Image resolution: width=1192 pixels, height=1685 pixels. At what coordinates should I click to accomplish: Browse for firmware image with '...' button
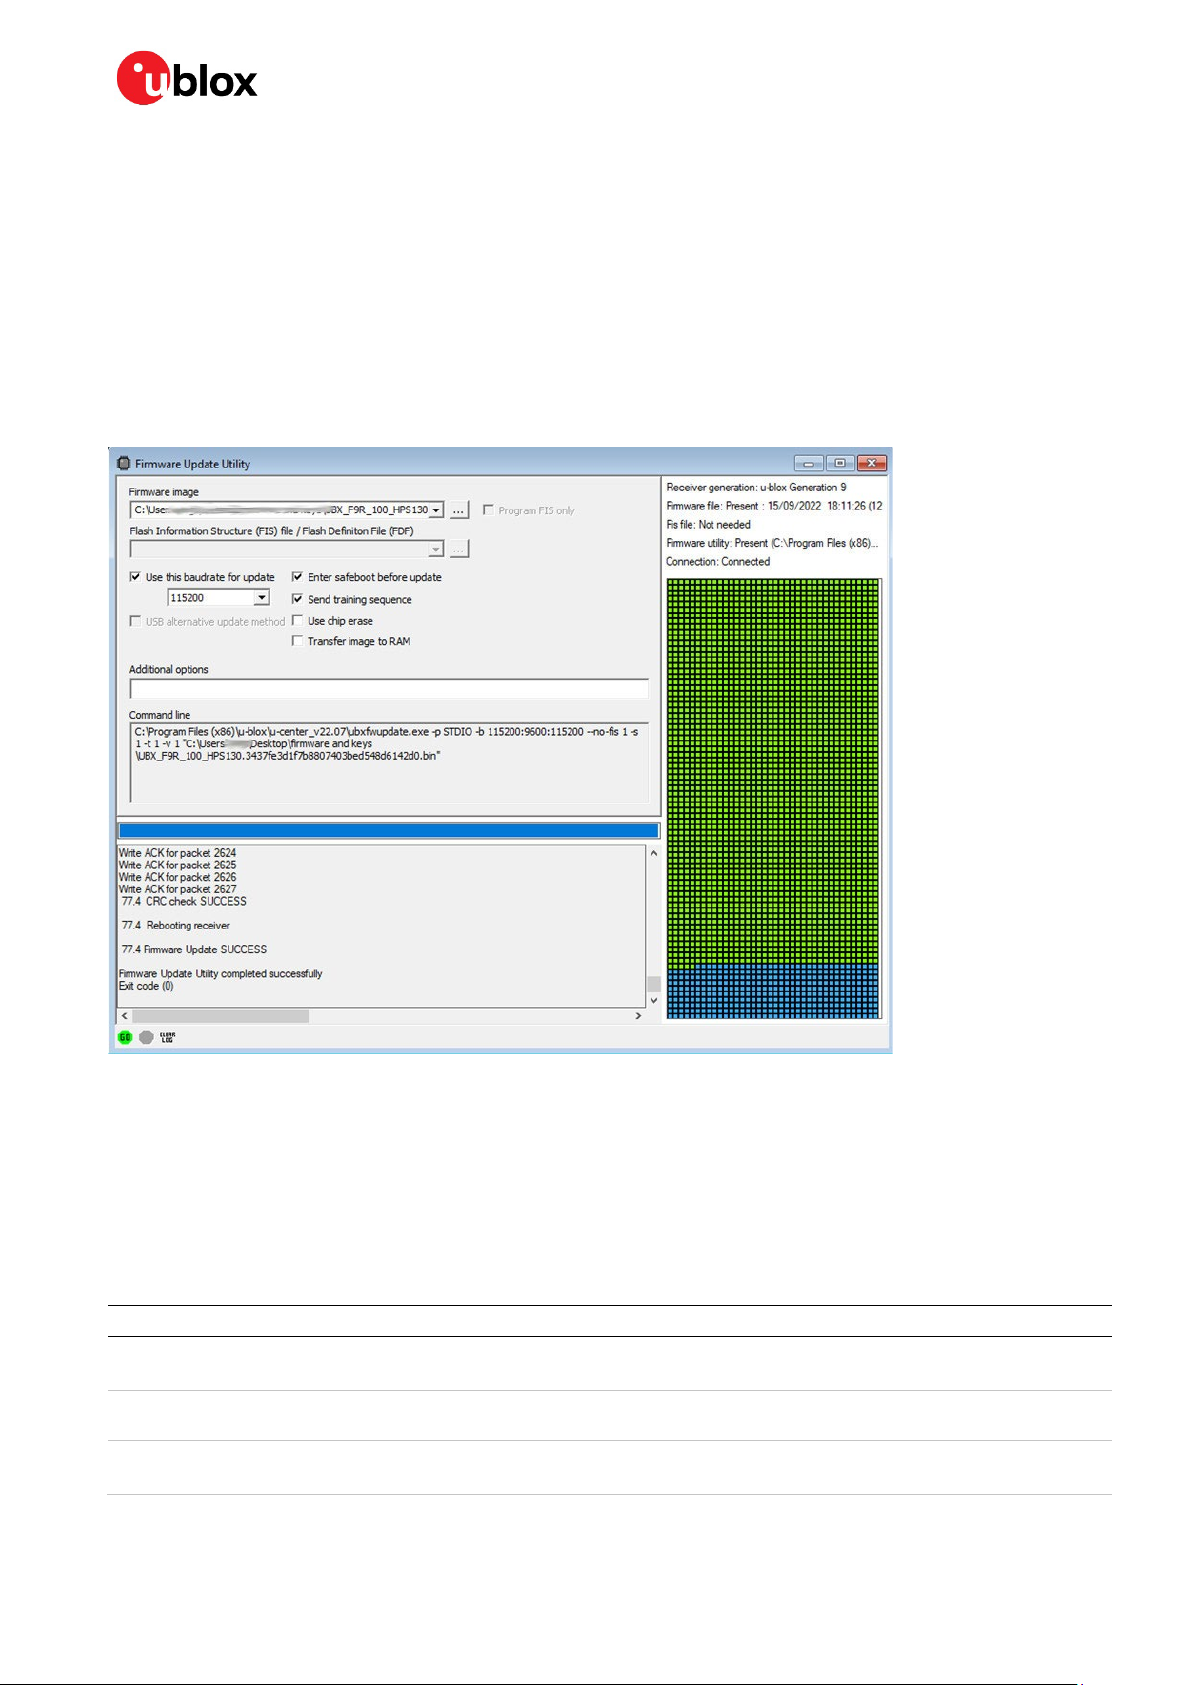click(459, 510)
